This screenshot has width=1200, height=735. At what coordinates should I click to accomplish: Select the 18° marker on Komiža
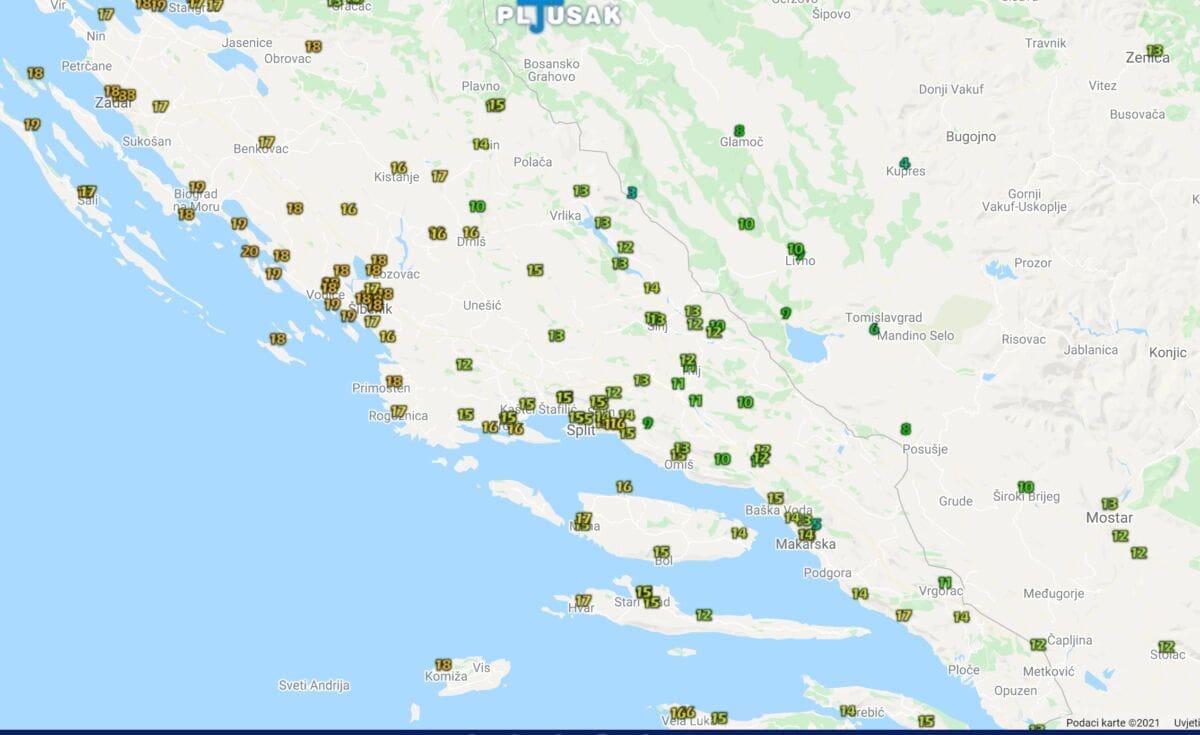443,664
